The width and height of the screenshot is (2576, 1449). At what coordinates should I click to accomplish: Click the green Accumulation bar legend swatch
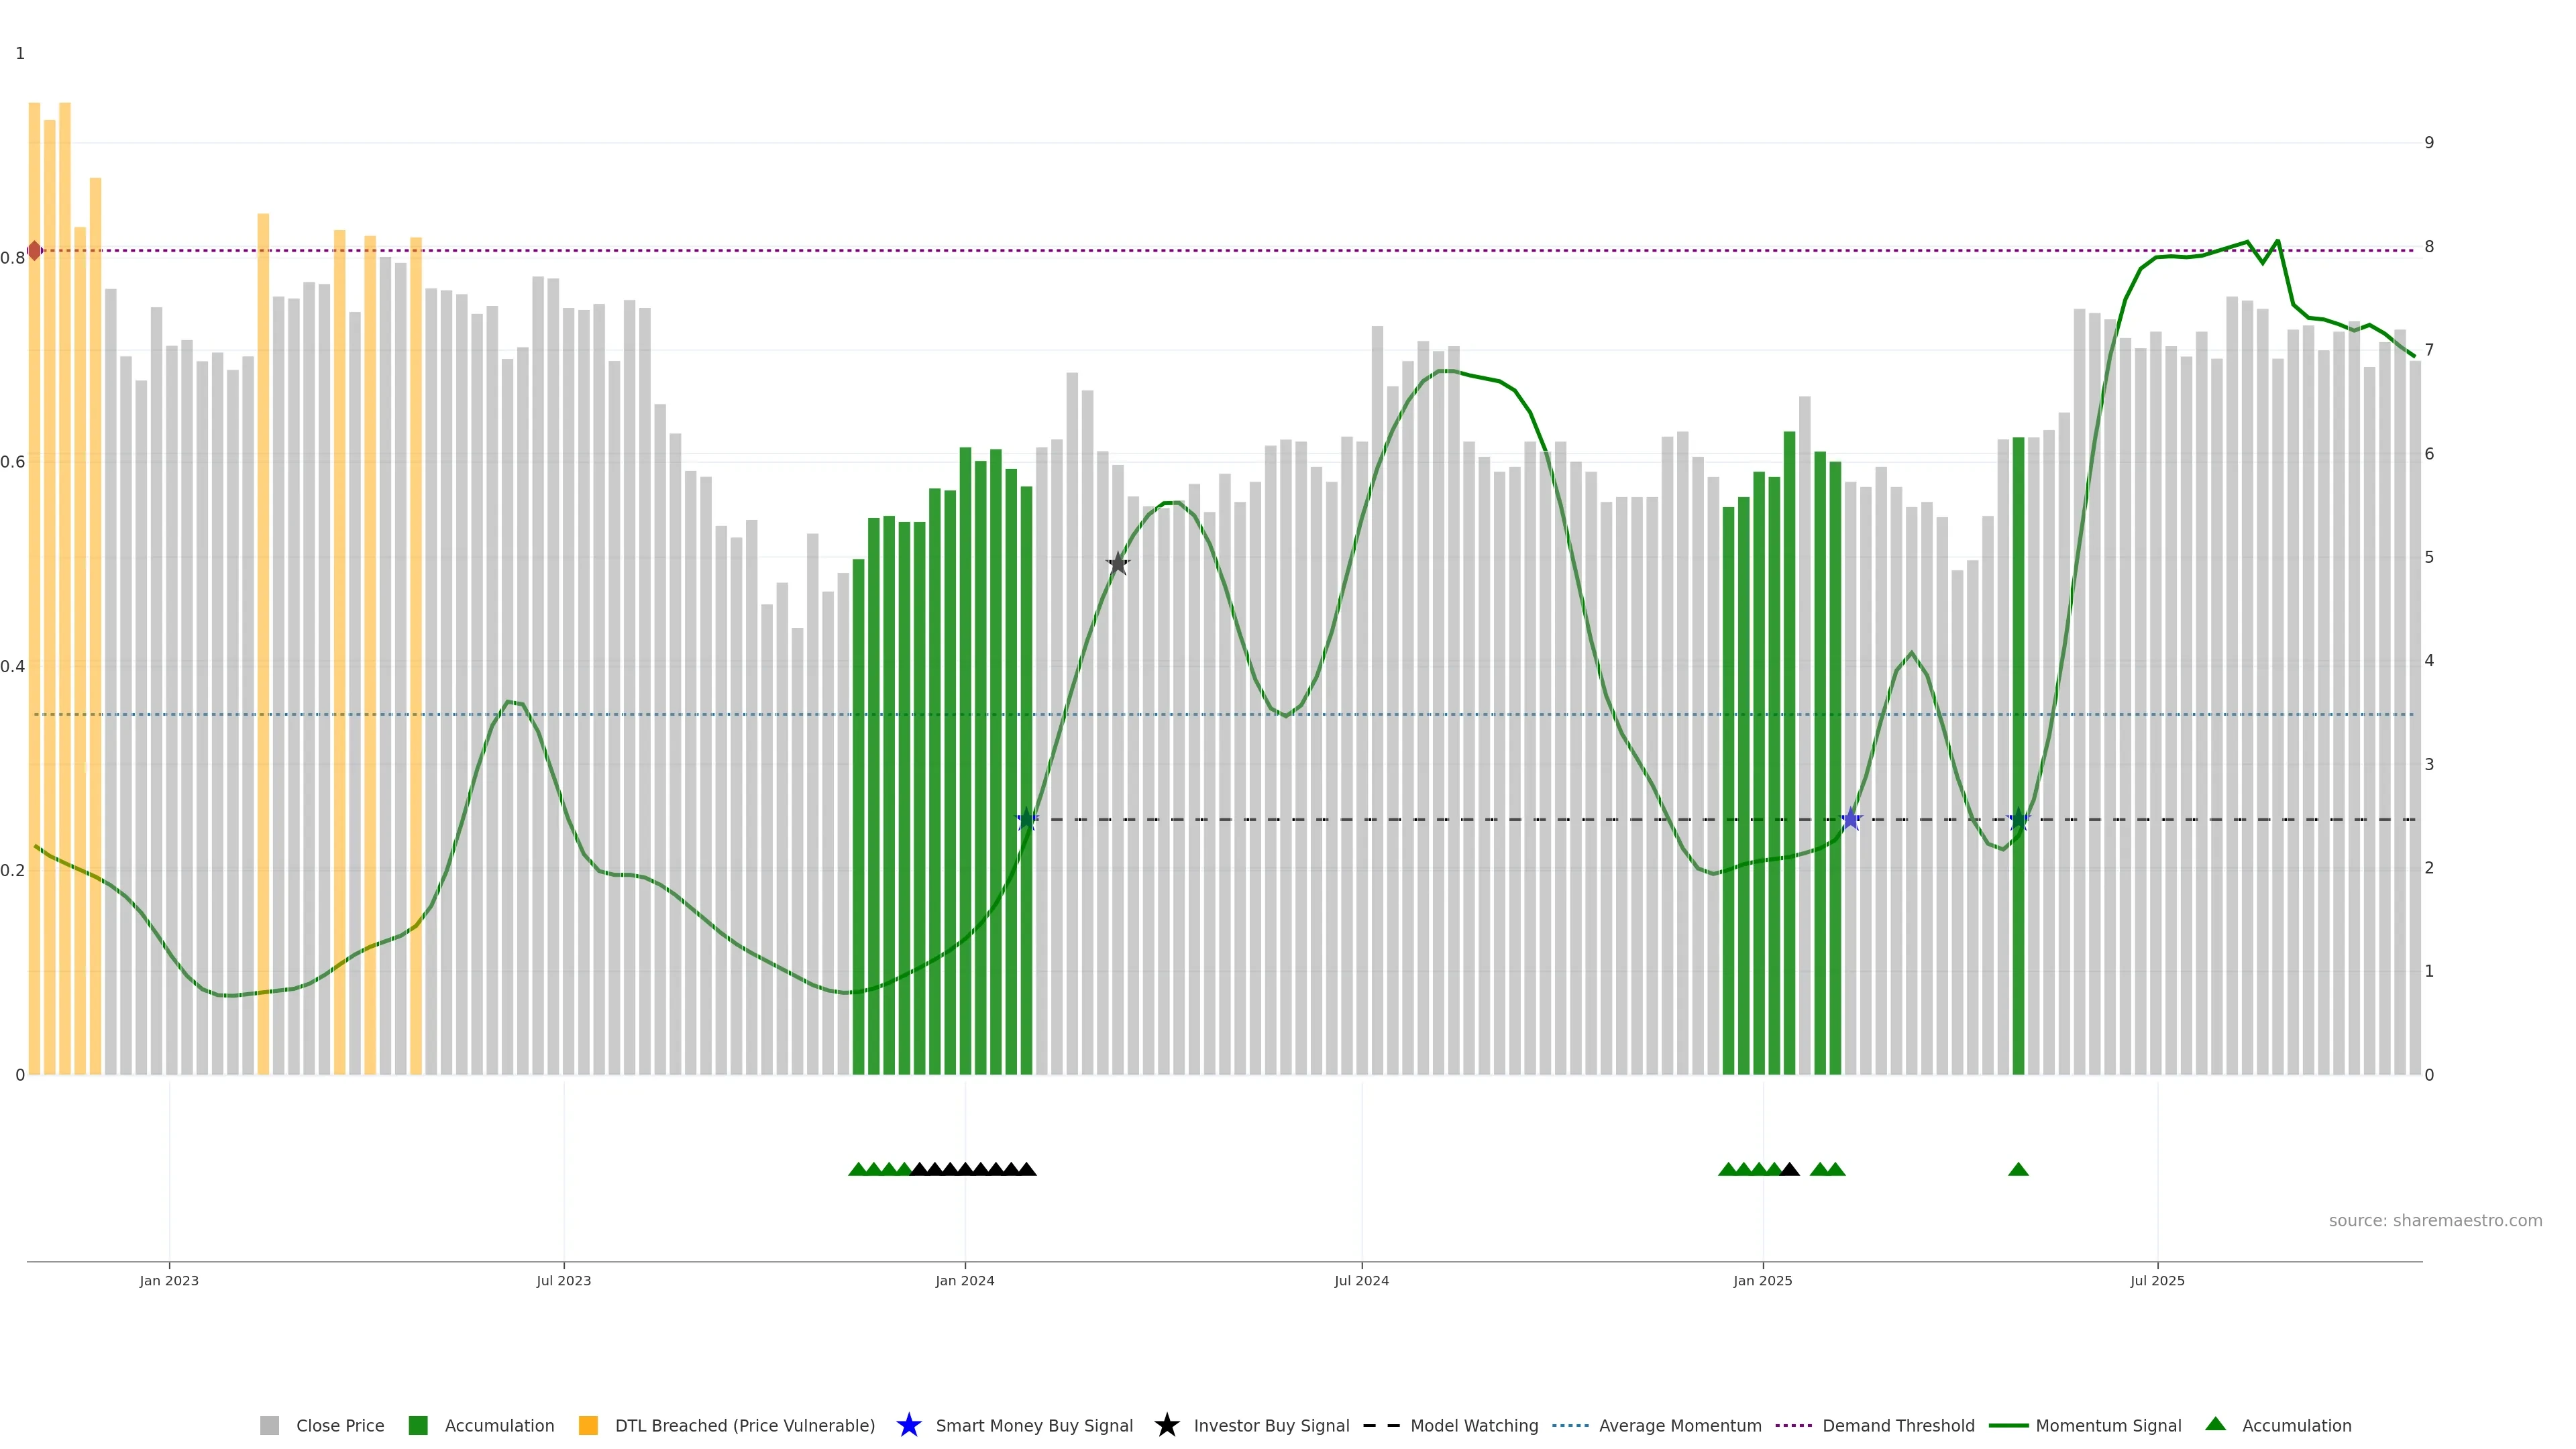click(x=418, y=1425)
